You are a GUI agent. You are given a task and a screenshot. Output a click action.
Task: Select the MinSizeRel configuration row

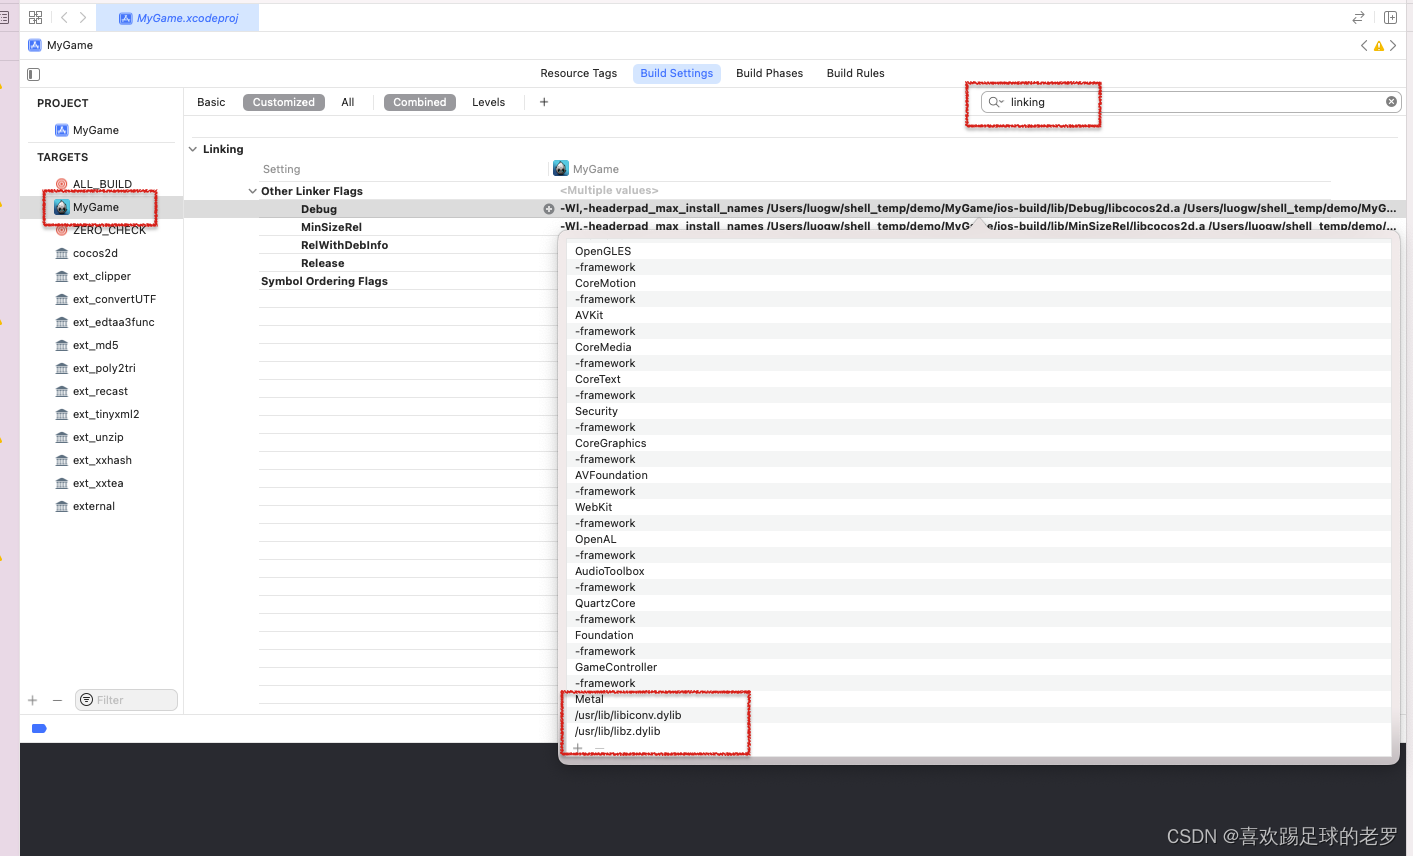331,227
